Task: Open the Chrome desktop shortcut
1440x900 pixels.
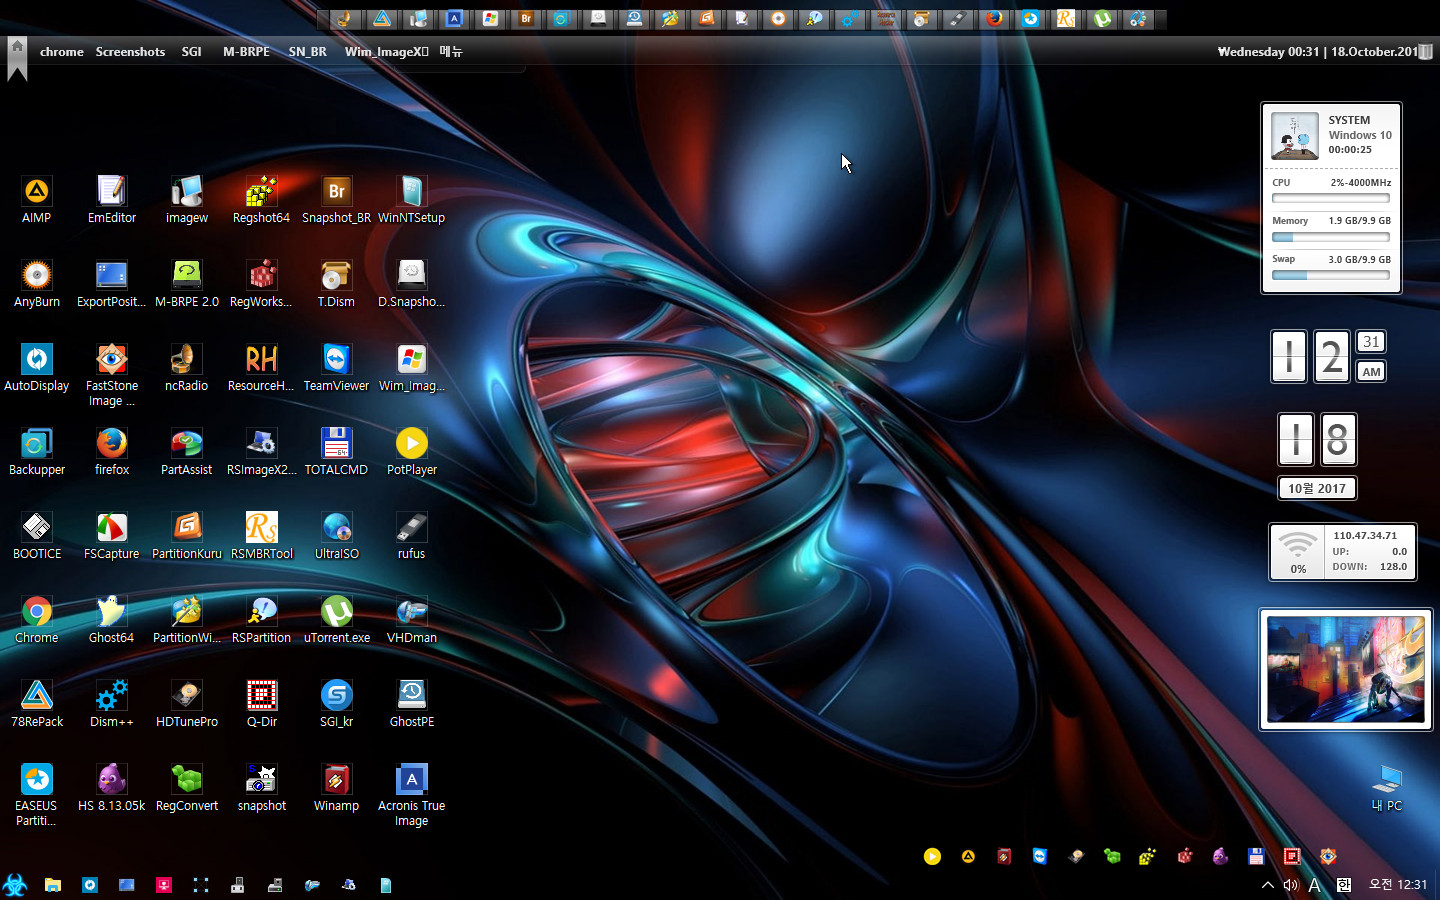Action: 37,619
